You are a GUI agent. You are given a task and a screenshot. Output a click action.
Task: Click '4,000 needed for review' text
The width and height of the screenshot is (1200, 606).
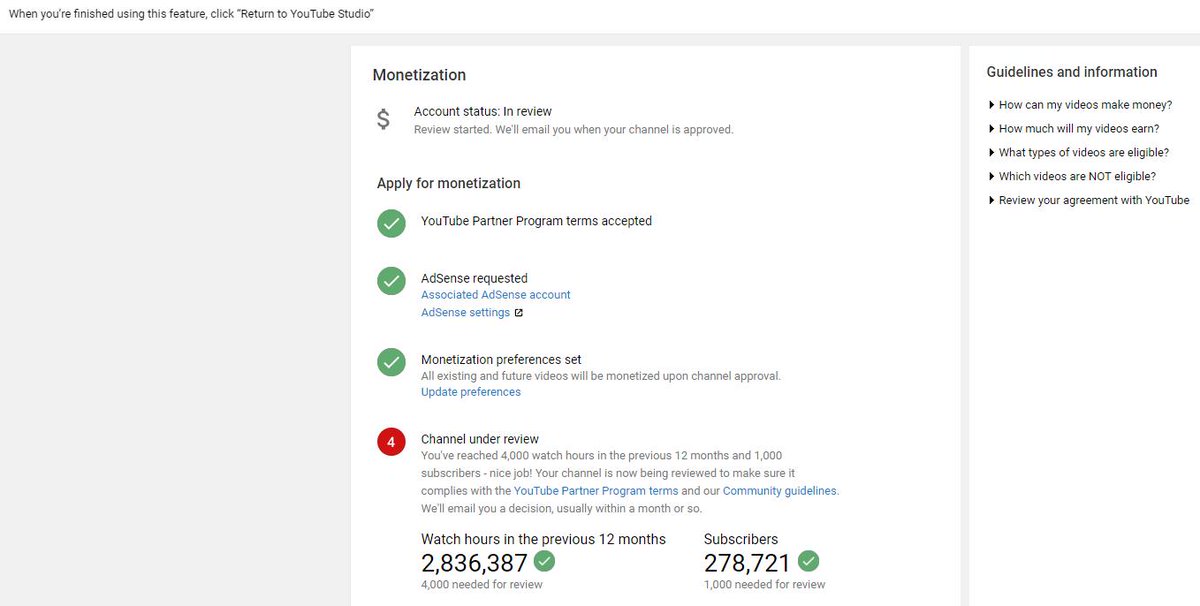coord(482,585)
